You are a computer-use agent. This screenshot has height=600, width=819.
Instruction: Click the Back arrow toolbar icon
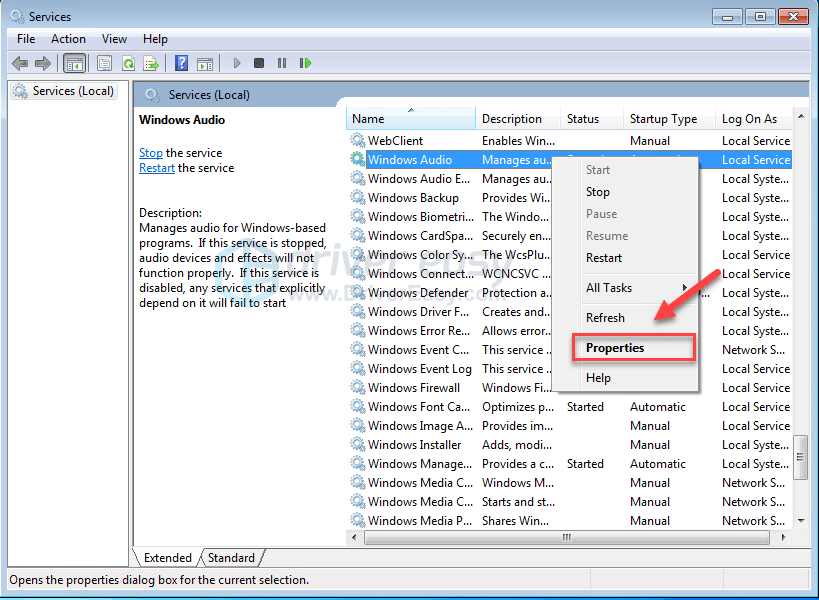[19, 63]
